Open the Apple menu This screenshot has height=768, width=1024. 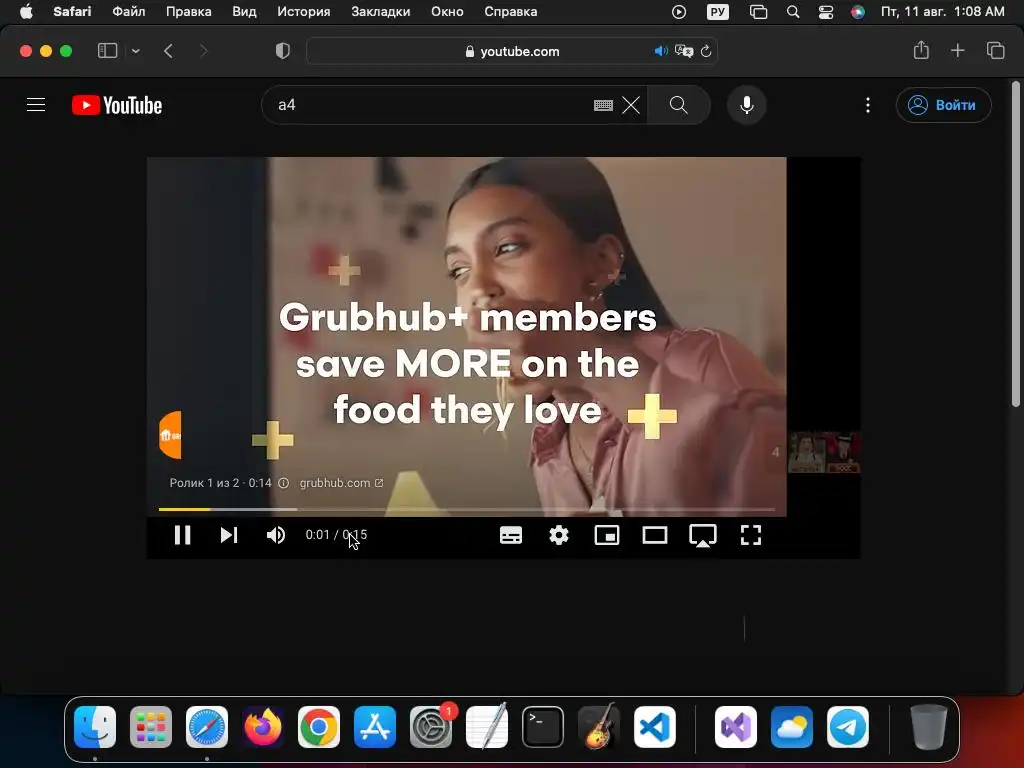[26, 12]
